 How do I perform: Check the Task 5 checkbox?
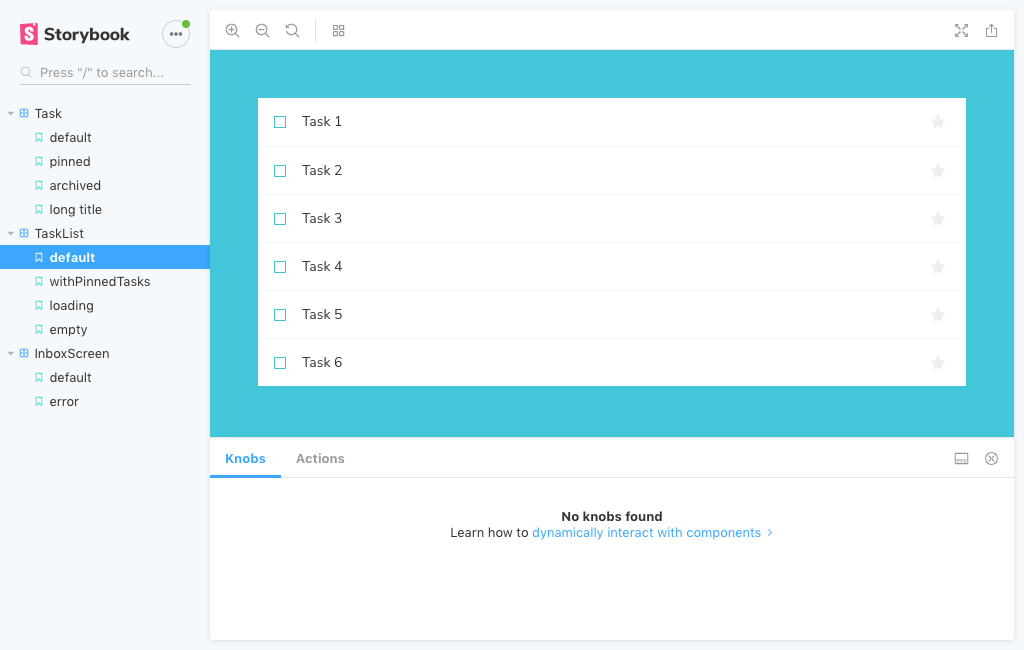pyautogui.click(x=280, y=315)
